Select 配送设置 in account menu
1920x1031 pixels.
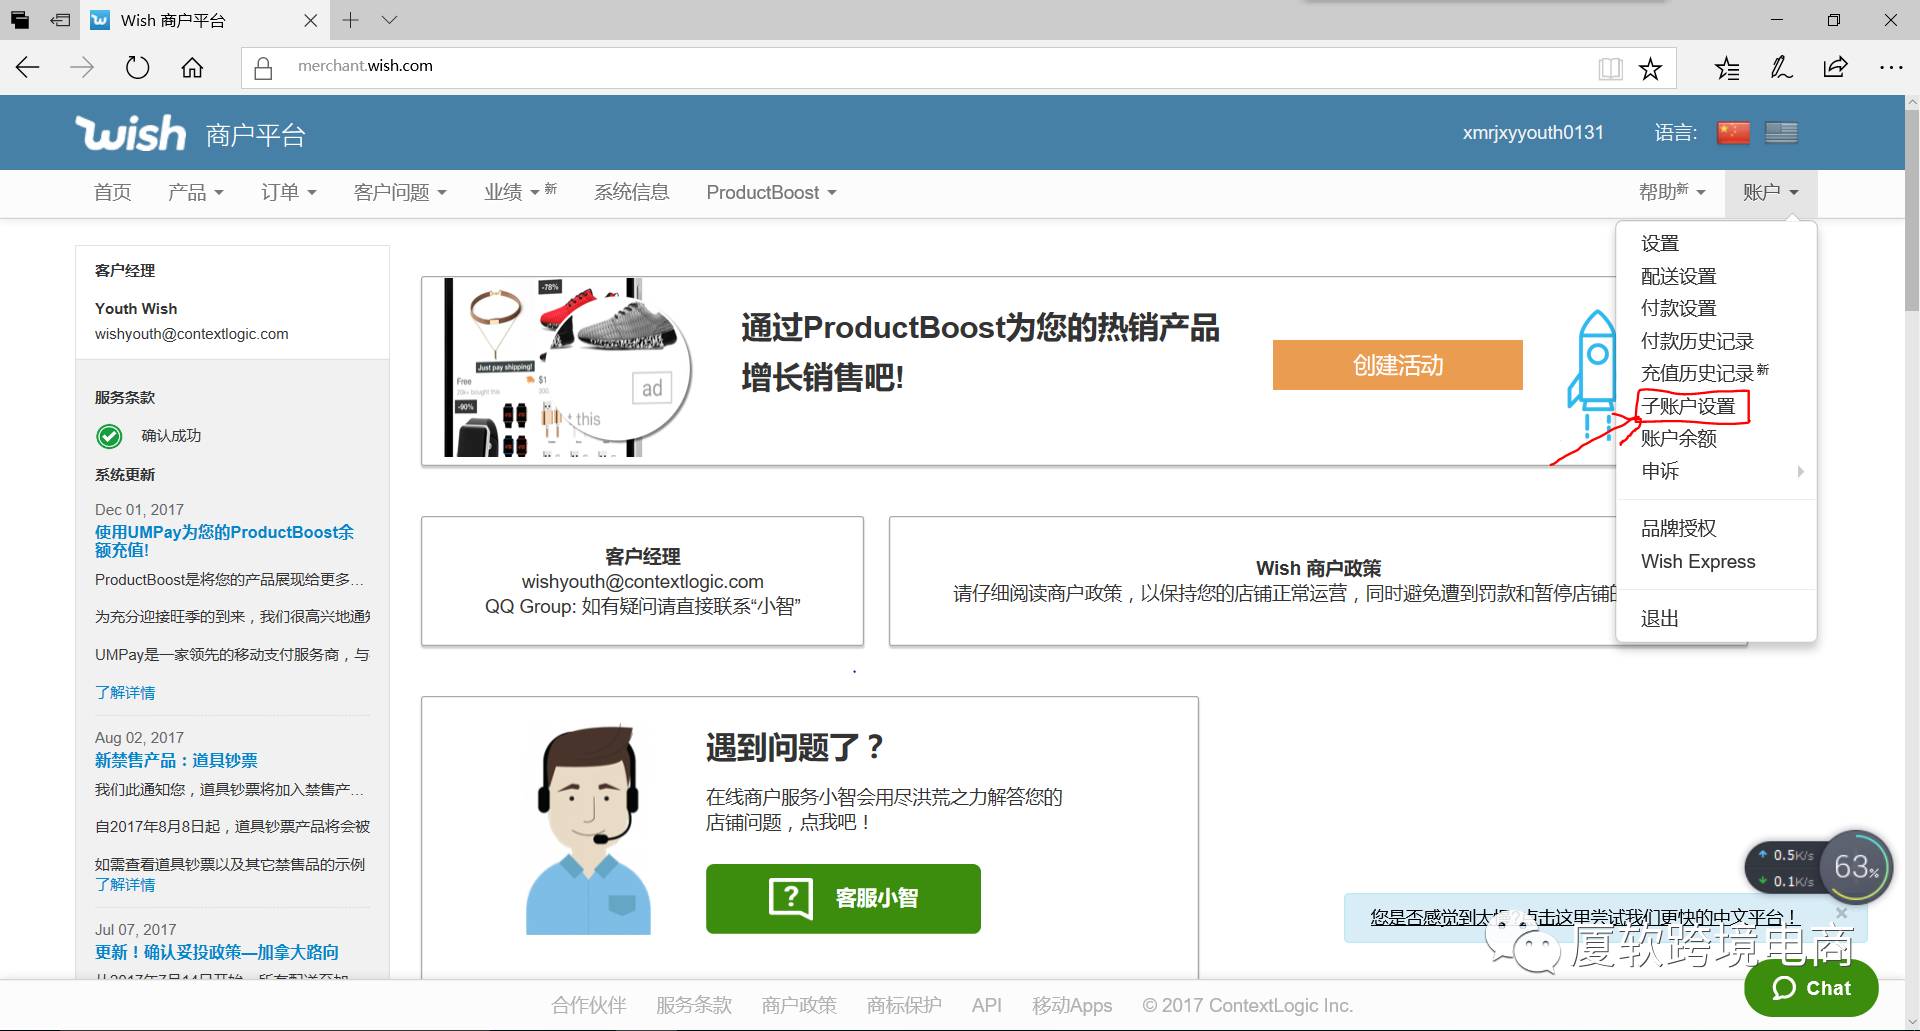click(x=1679, y=276)
